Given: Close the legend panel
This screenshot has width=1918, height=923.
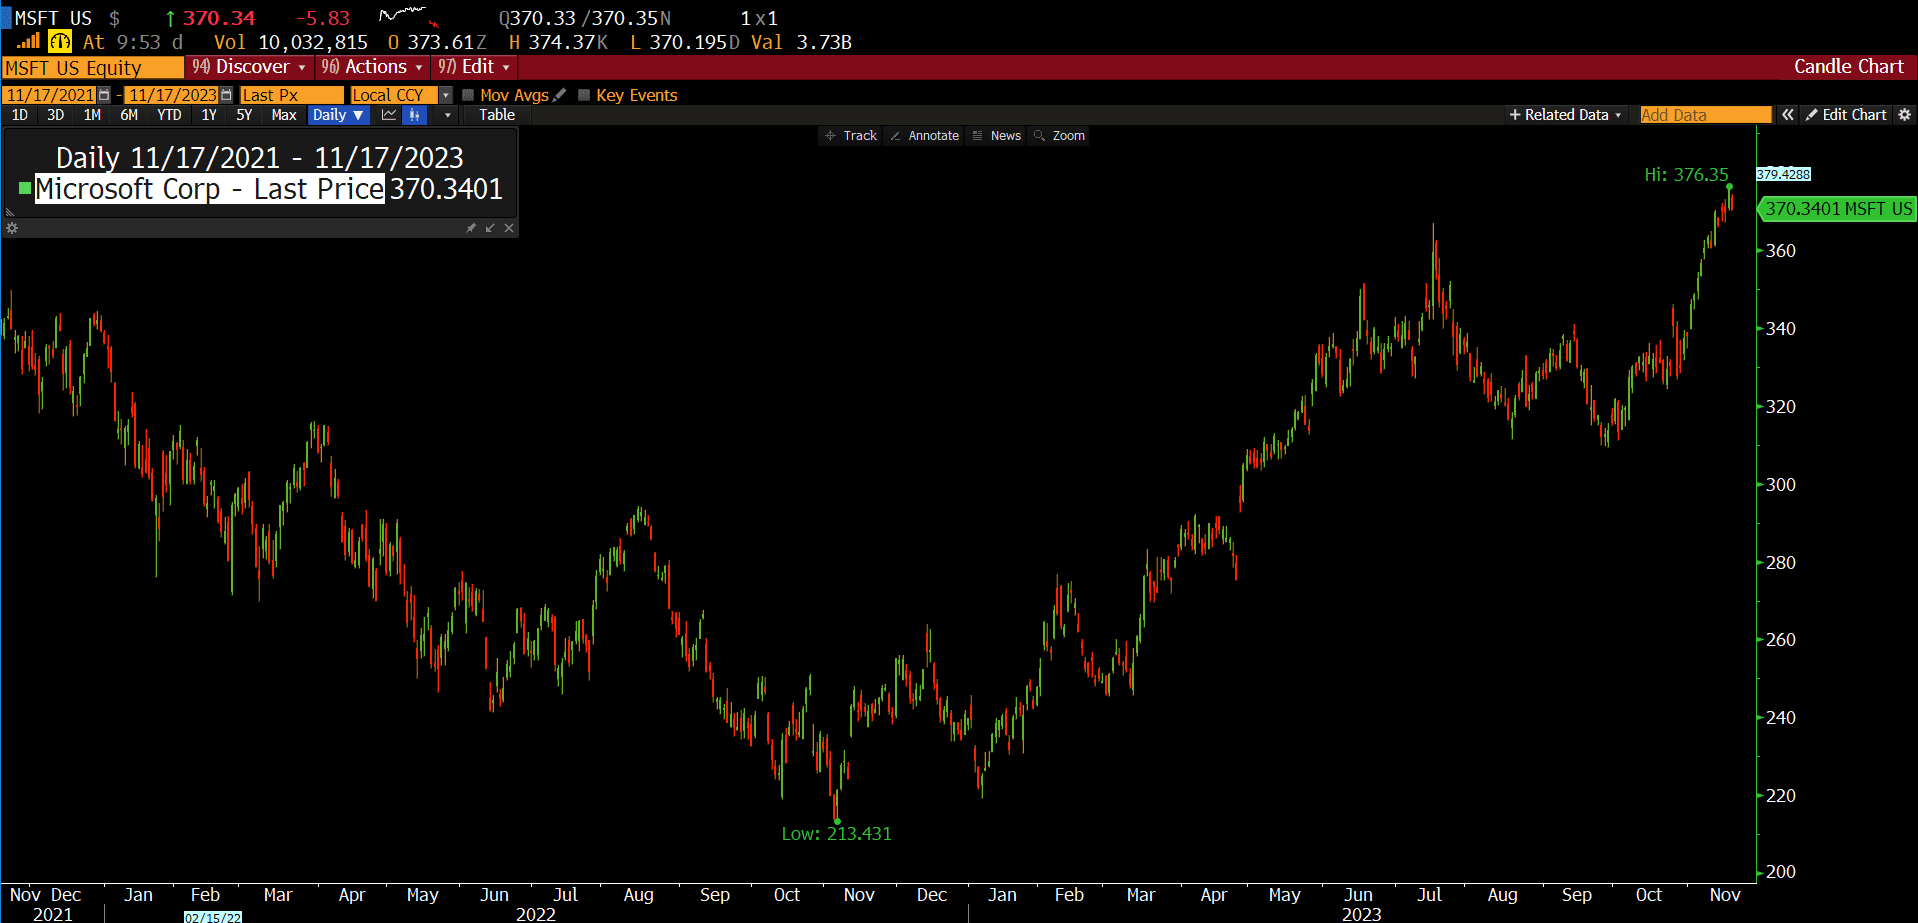Looking at the screenshot, I should pos(509,228).
